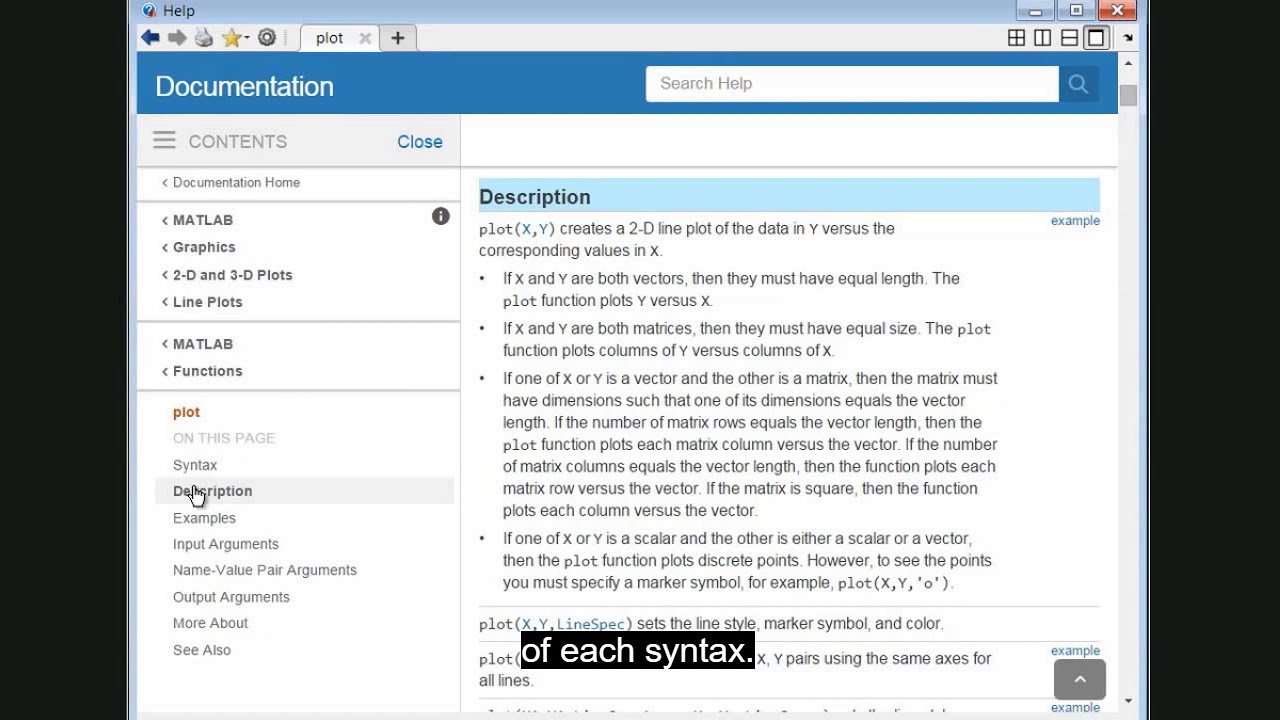Switch to the plot tab
Viewport: 1280px width, 720px height.
pyautogui.click(x=329, y=38)
